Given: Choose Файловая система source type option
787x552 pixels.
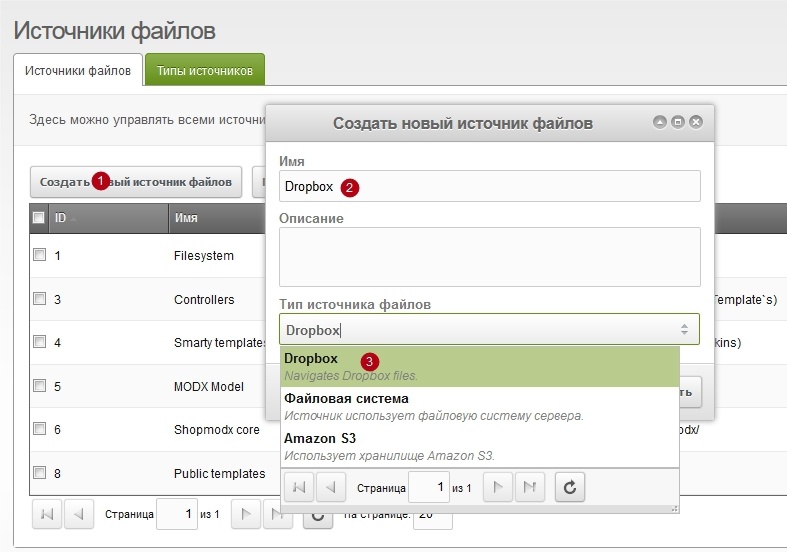Looking at the screenshot, I should (479, 407).
